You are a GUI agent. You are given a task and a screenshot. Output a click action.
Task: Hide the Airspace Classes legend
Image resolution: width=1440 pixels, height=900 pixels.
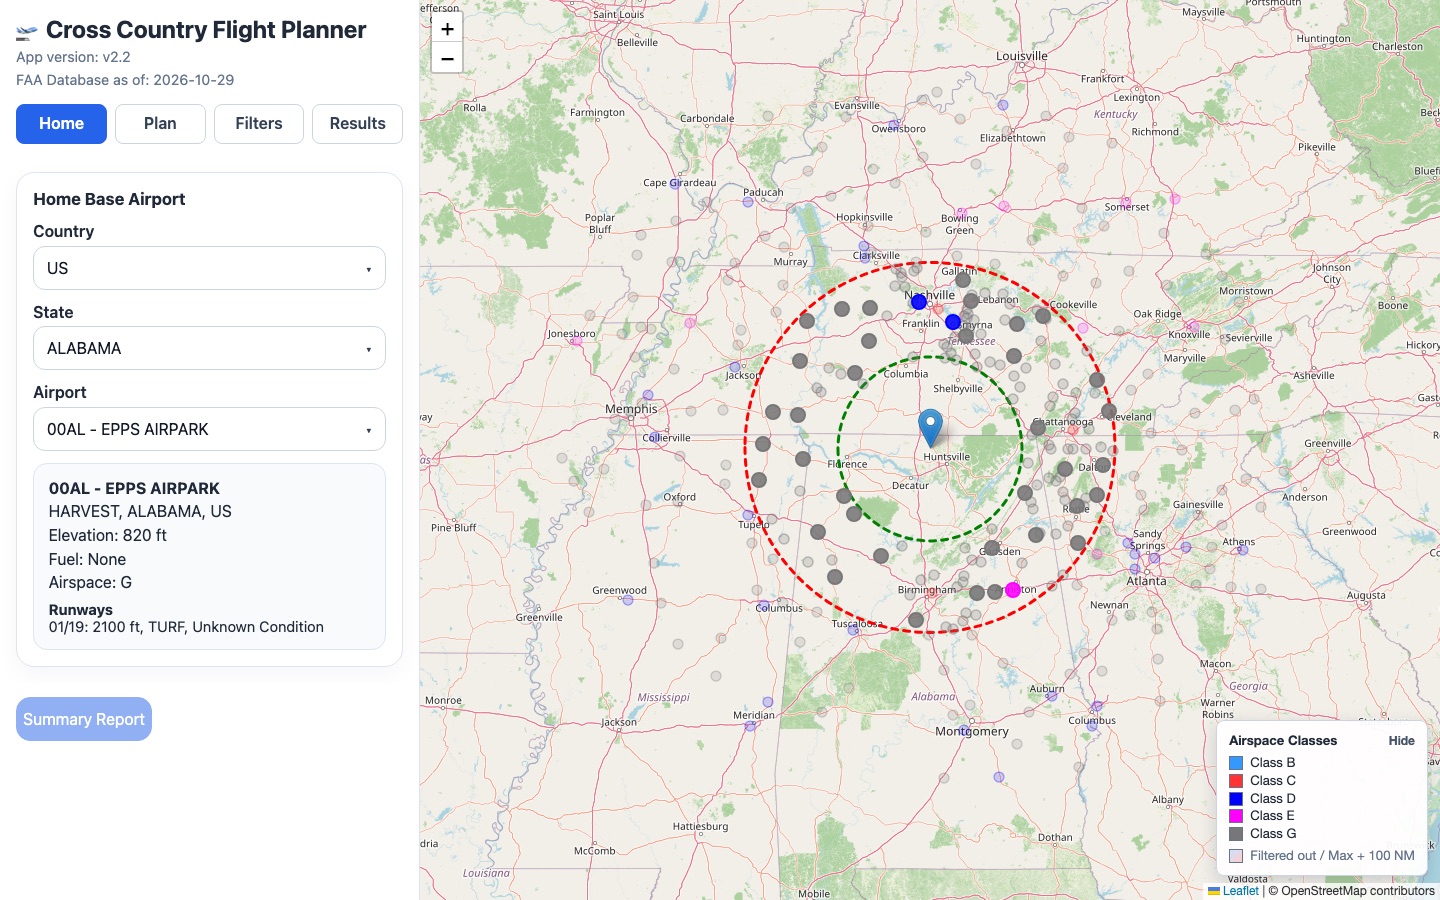coord(1401,741)
